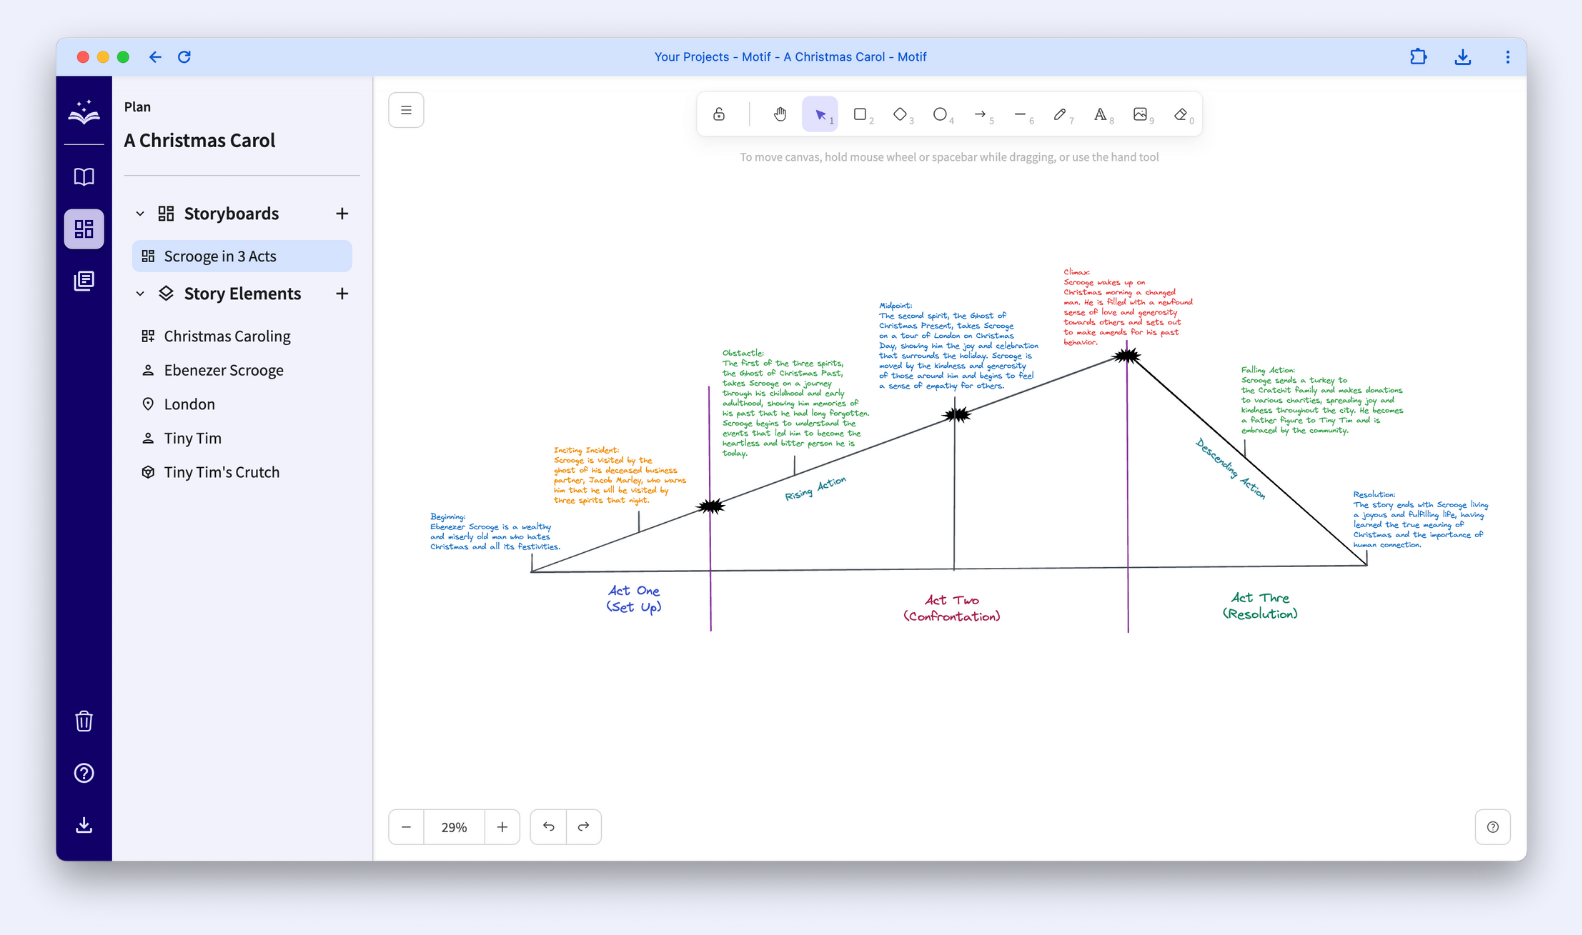Open Scrooge in 3 Acts storyboard

pyautogui.click(x=242, y=256)
